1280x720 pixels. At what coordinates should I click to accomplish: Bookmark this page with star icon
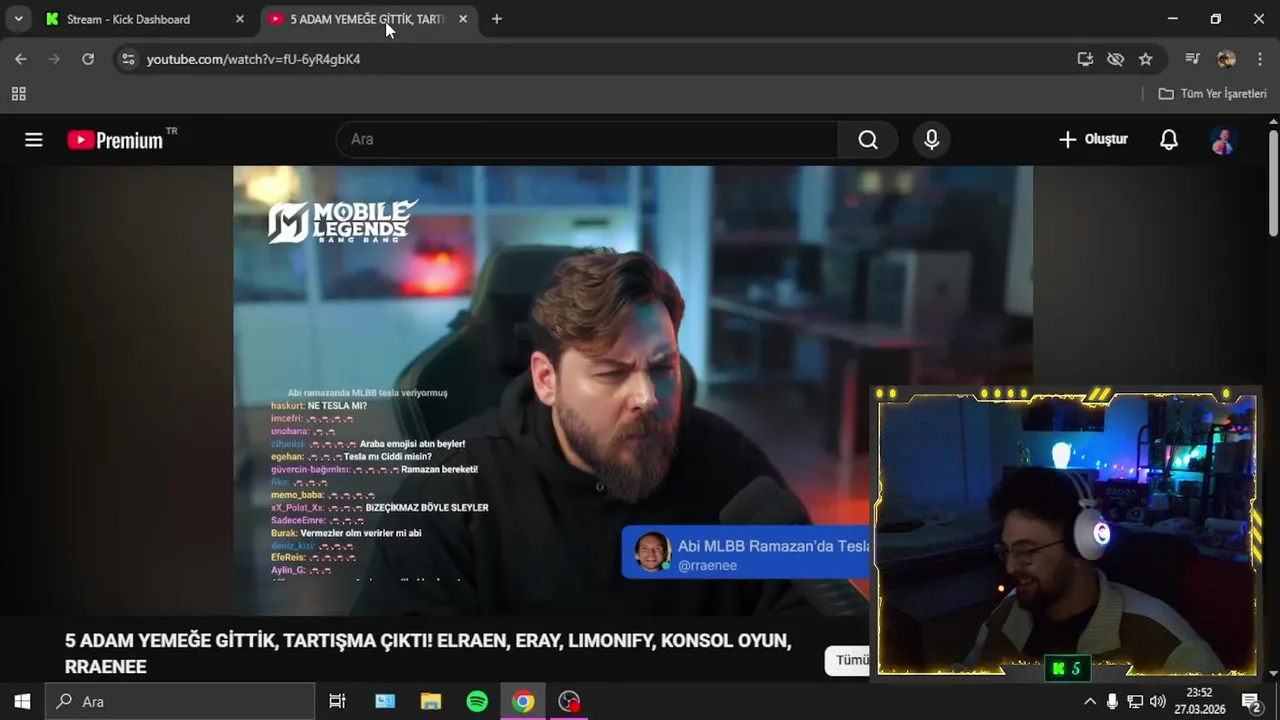coord(1145,59)
